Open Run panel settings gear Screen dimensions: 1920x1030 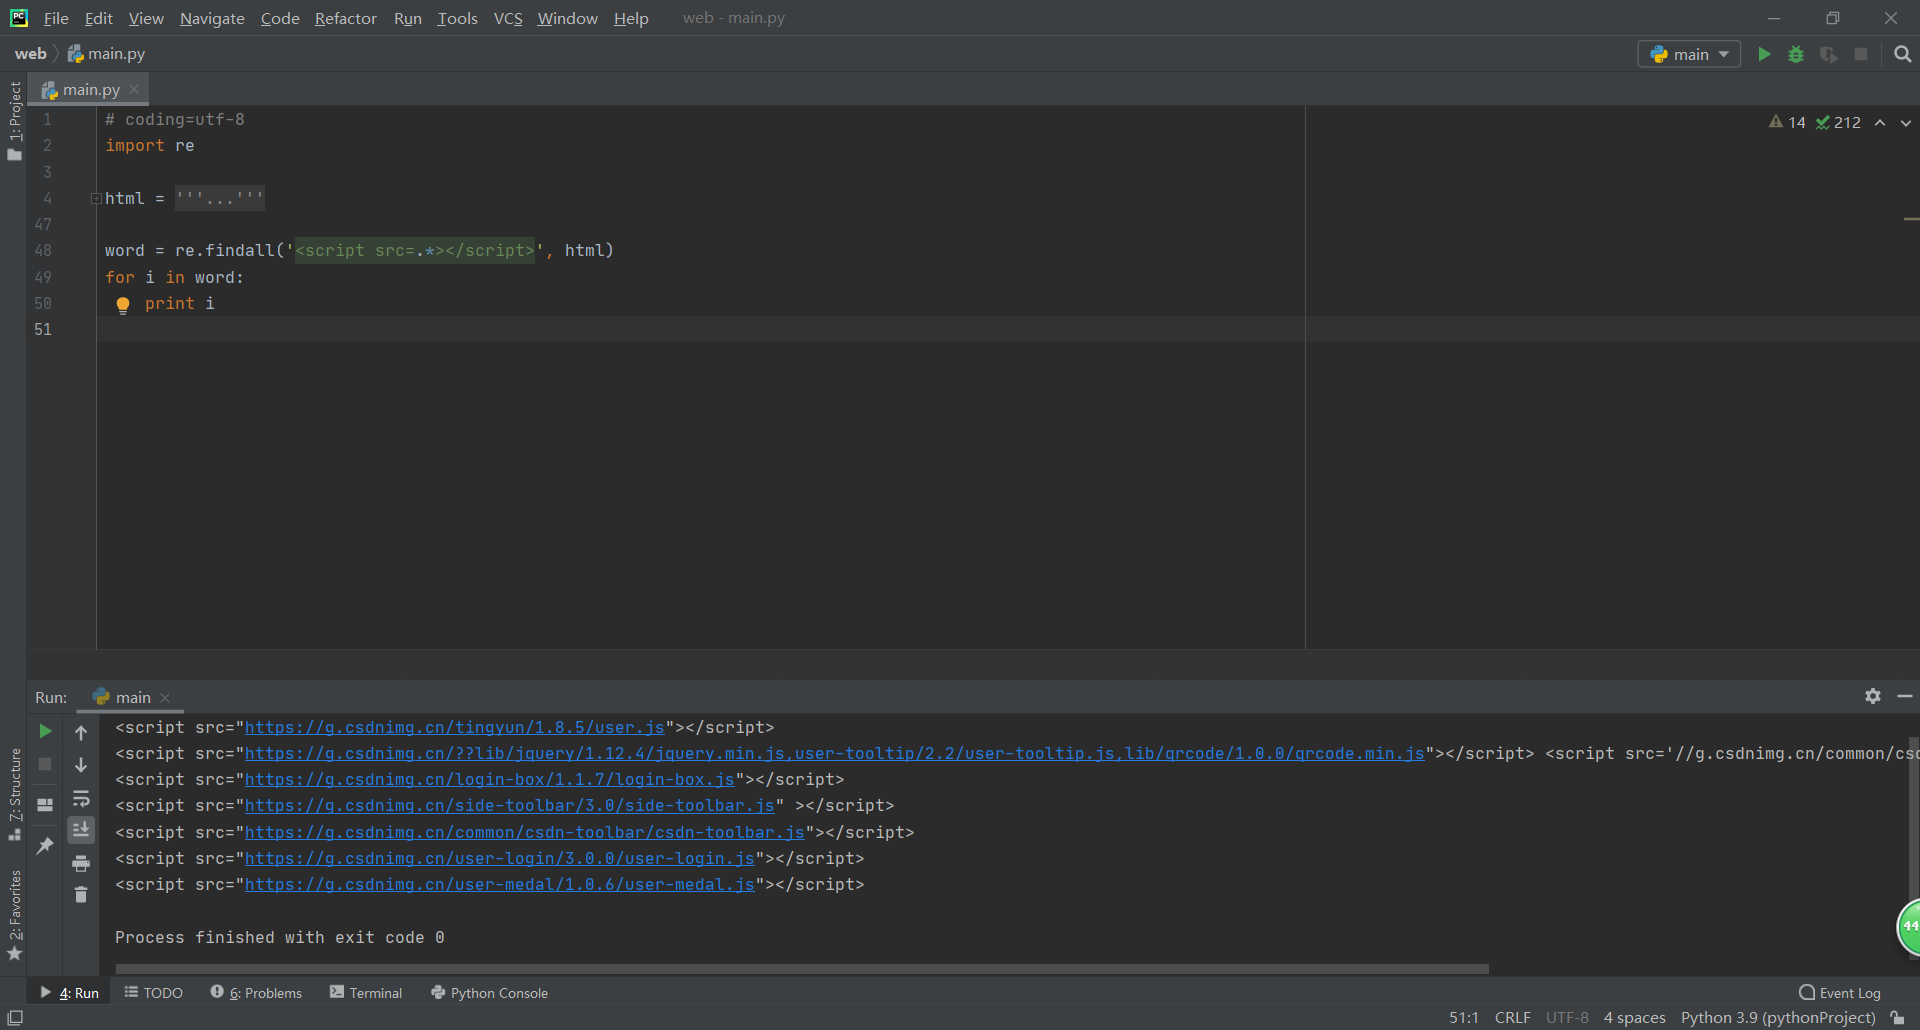pos(1873,696)
